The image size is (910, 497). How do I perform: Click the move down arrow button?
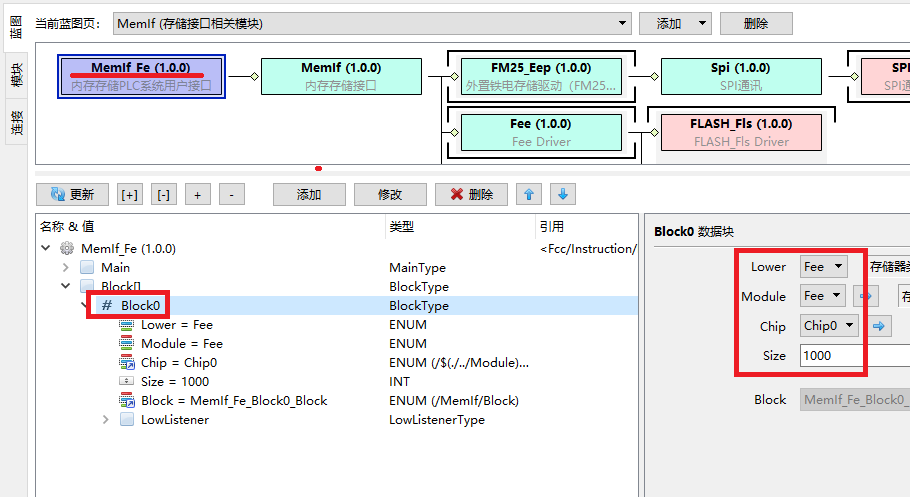(x=562, y=195)
